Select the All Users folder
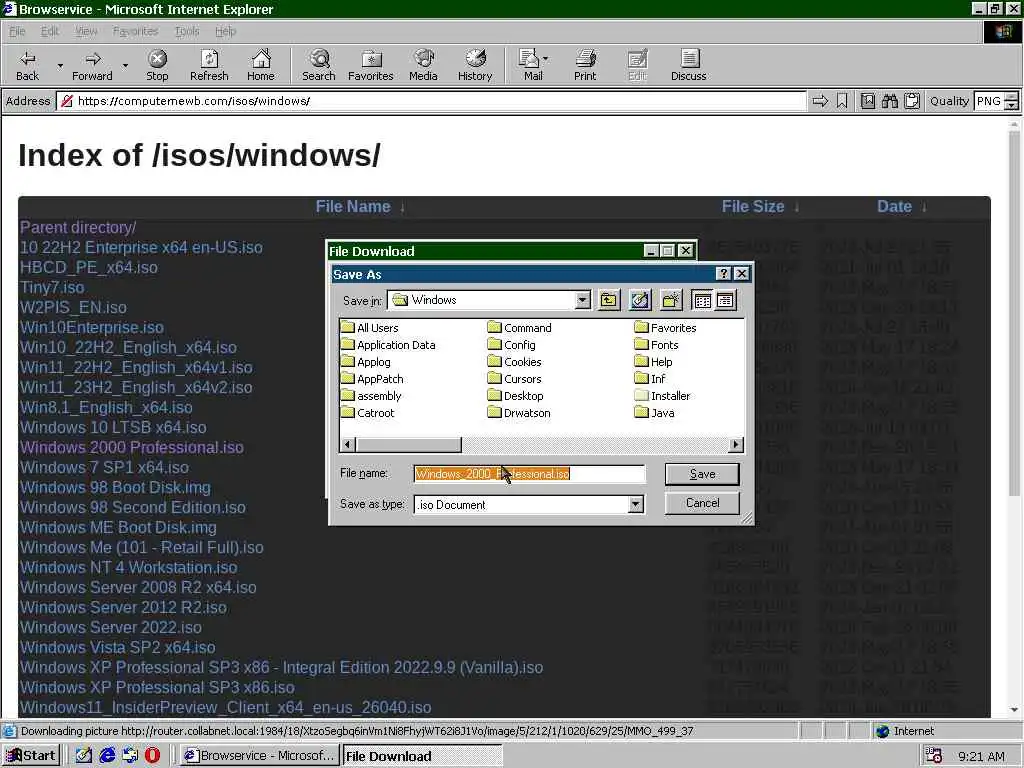The image size is (1024, 768). click(370, 328)
